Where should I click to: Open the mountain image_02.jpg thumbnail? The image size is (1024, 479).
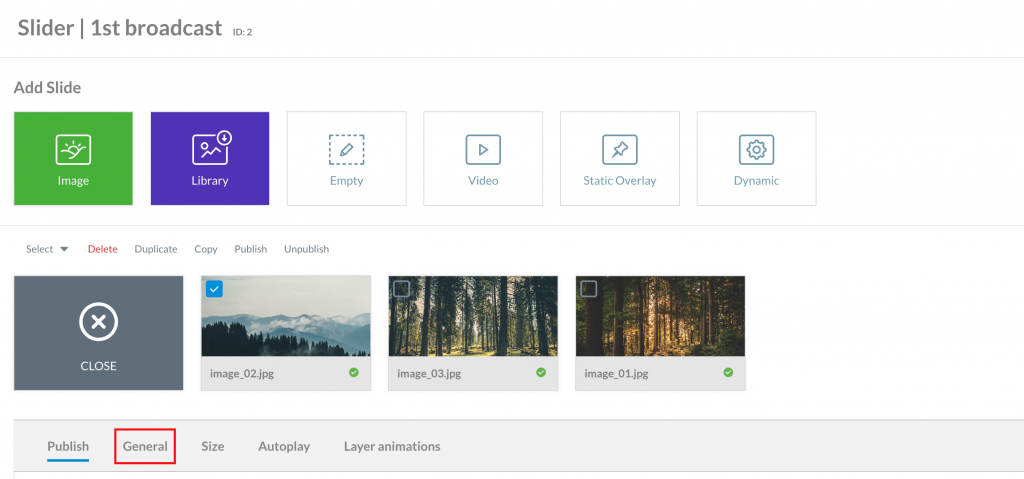285,316
